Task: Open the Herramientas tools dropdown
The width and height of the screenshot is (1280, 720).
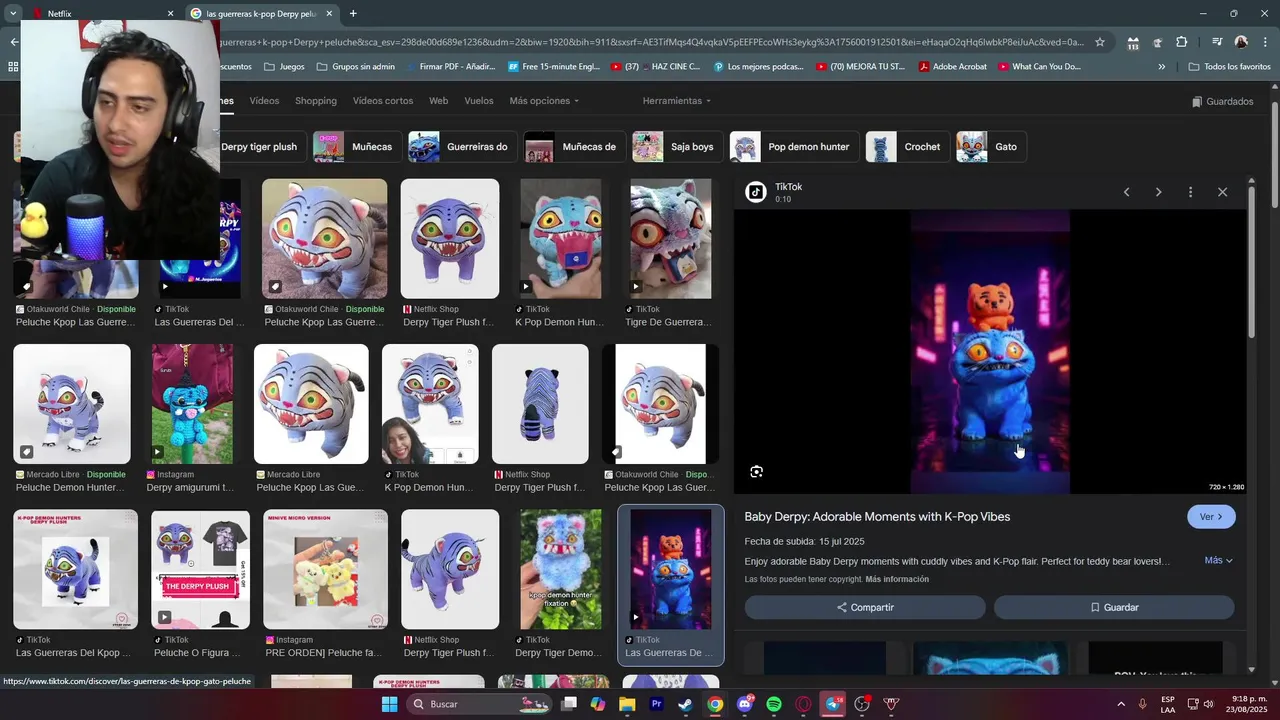Action: tap(677, 101)
